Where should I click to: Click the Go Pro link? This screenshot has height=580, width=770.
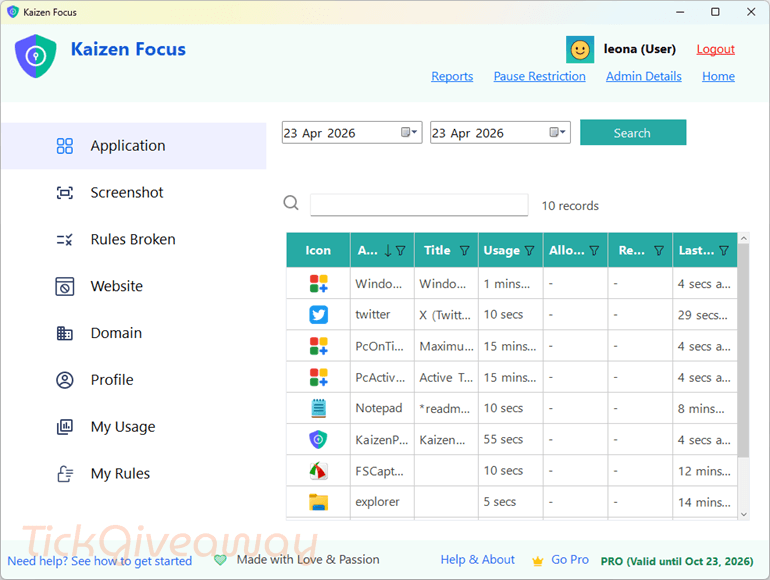point(570,560)
